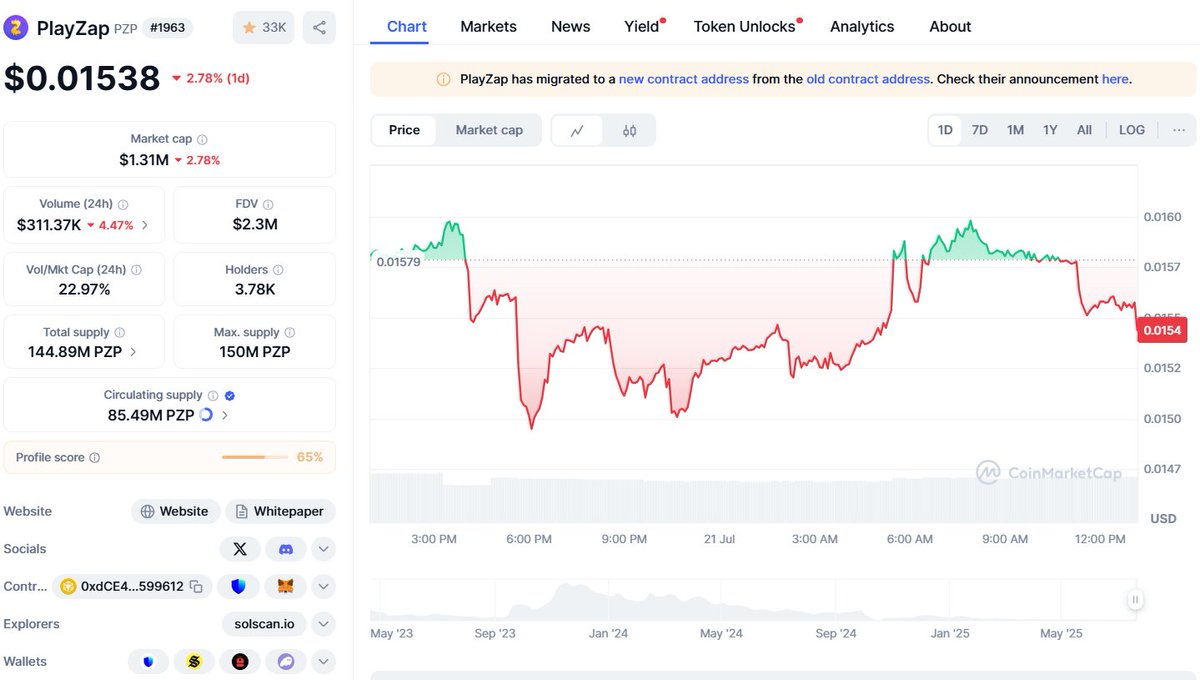Click the verified badge by Circulating supply

(230, 396)
